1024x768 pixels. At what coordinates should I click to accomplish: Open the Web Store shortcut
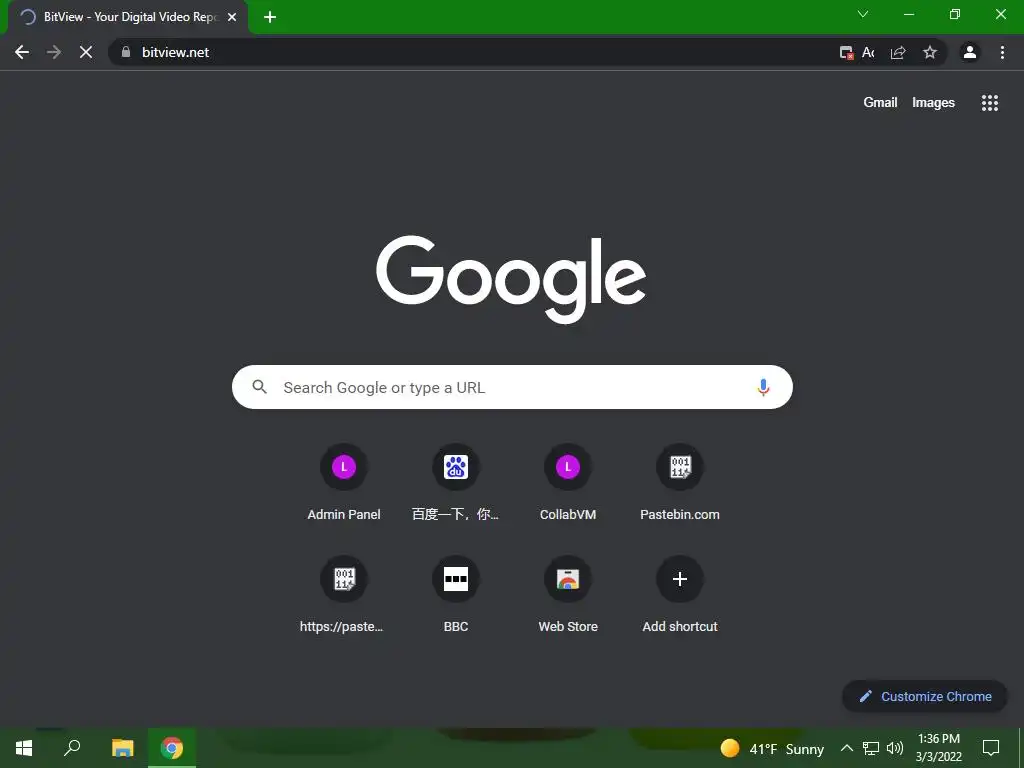[568, 595]
